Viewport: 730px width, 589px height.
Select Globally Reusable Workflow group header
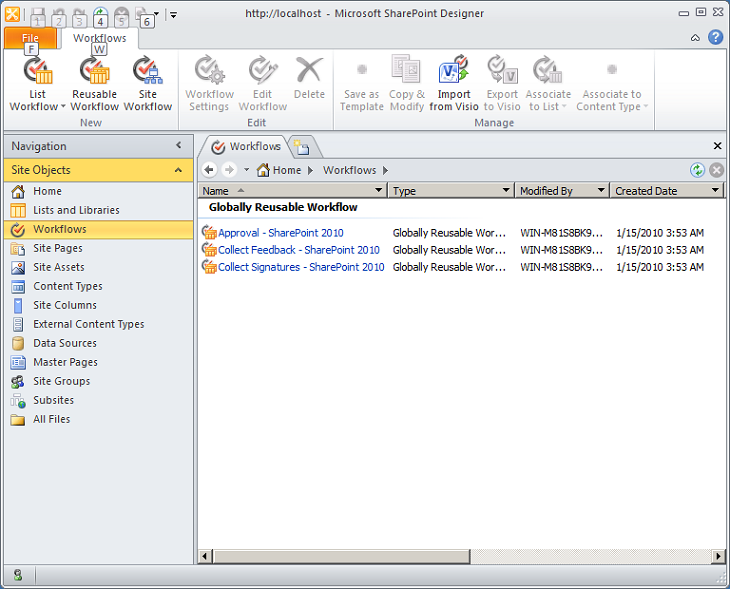(283, 207)
